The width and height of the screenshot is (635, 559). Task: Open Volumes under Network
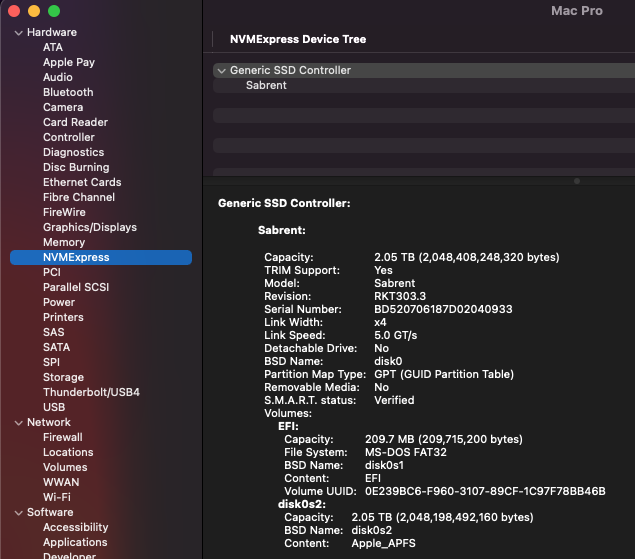point(65,467)
